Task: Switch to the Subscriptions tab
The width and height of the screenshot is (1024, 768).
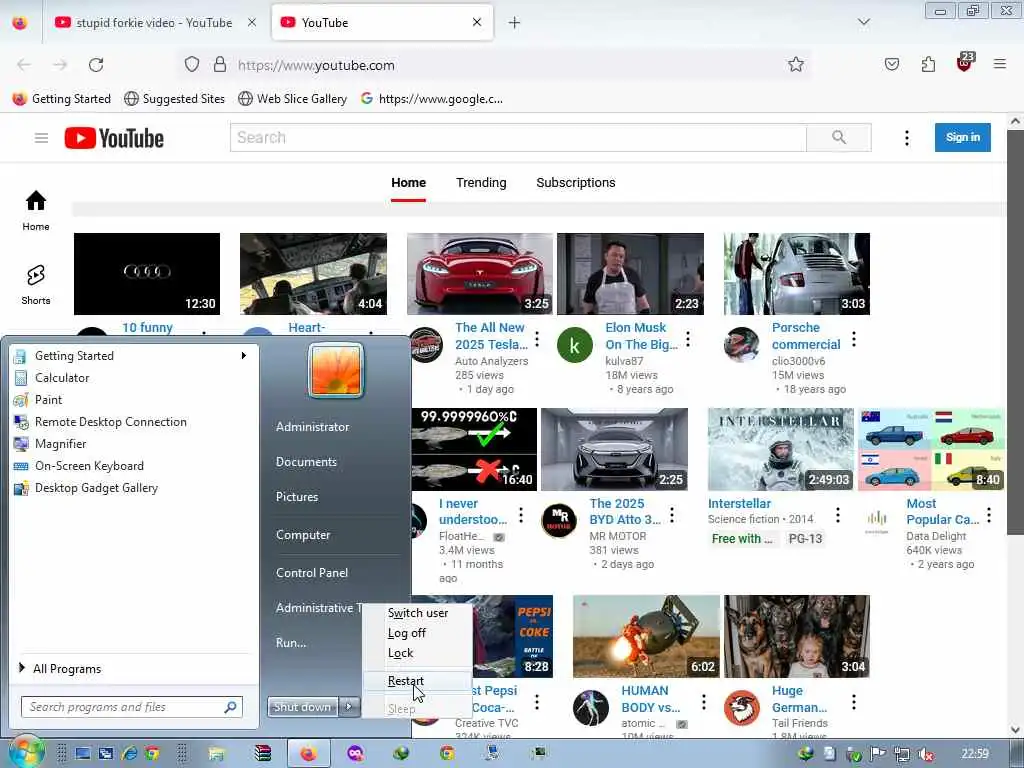Action: [x=575, y=183]
